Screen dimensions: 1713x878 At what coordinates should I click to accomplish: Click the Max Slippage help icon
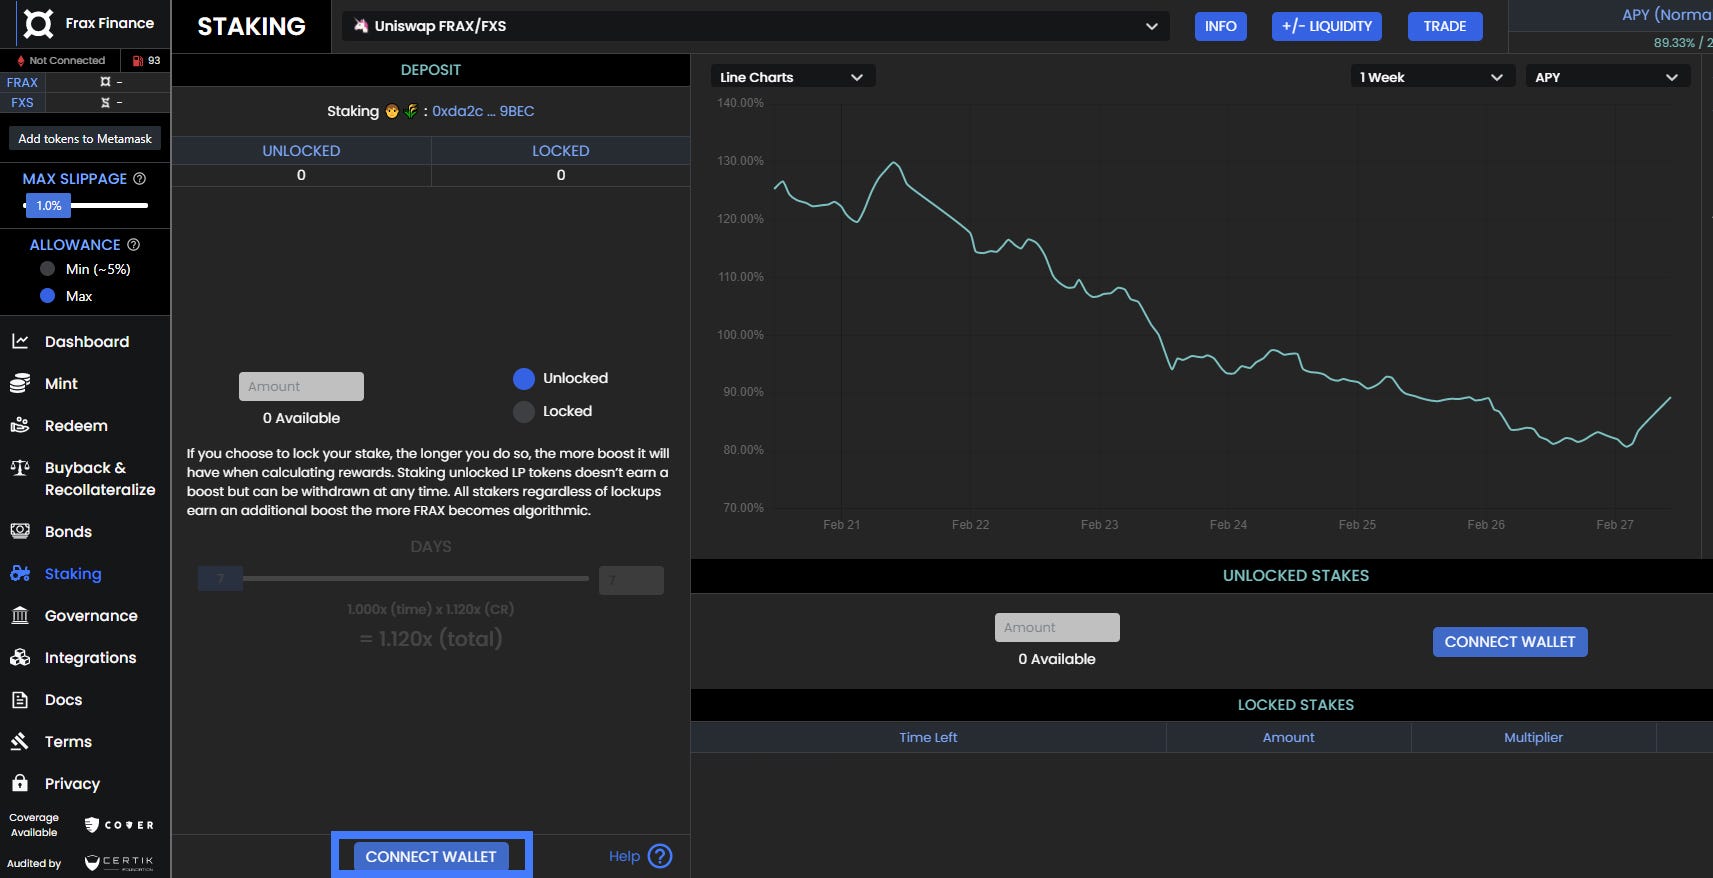140,178
